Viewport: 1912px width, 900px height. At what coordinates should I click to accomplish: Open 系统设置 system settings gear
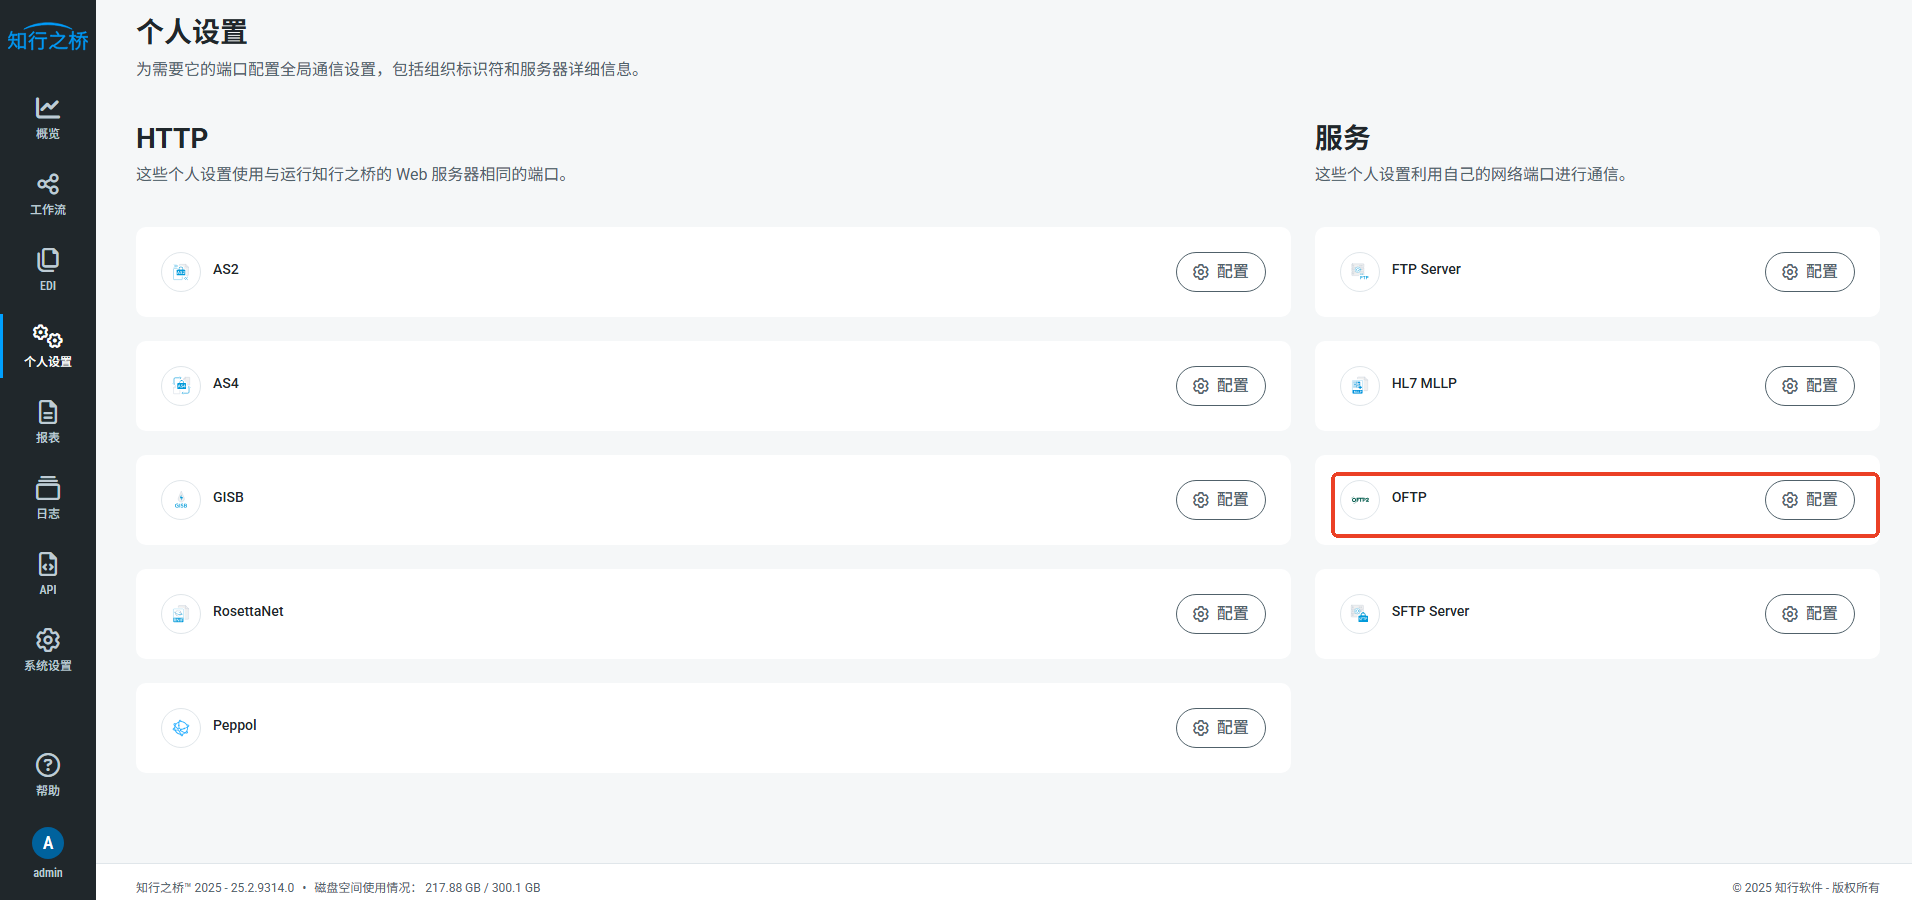(x=47, y=649)
